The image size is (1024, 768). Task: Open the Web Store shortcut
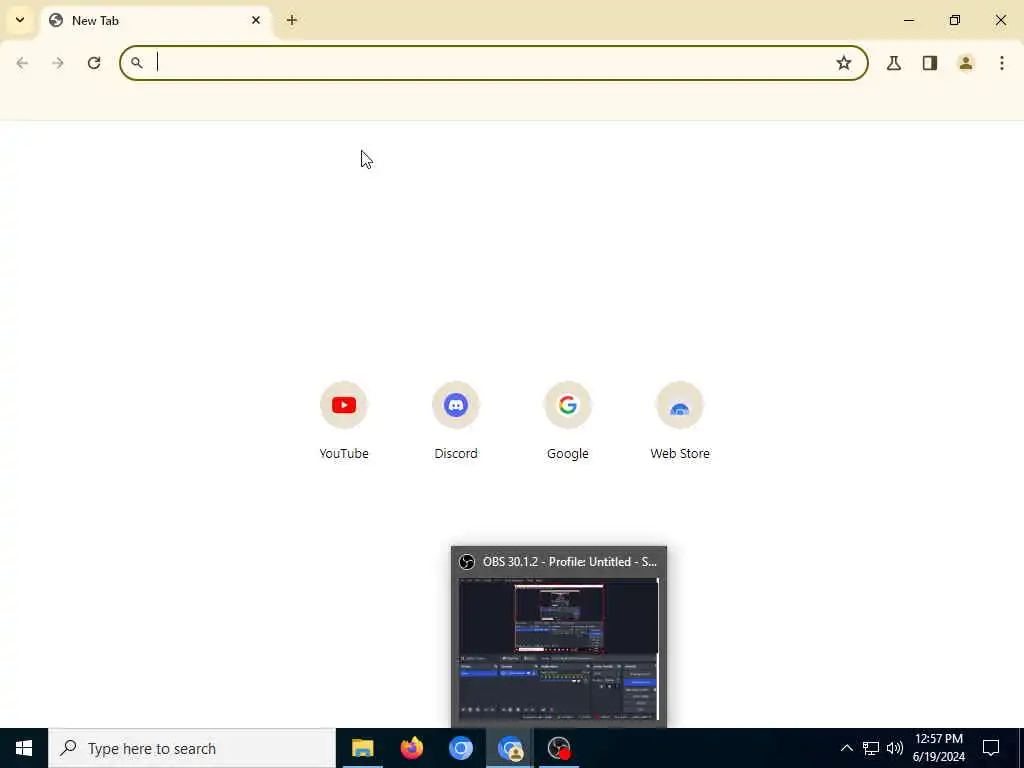(680, 405)
